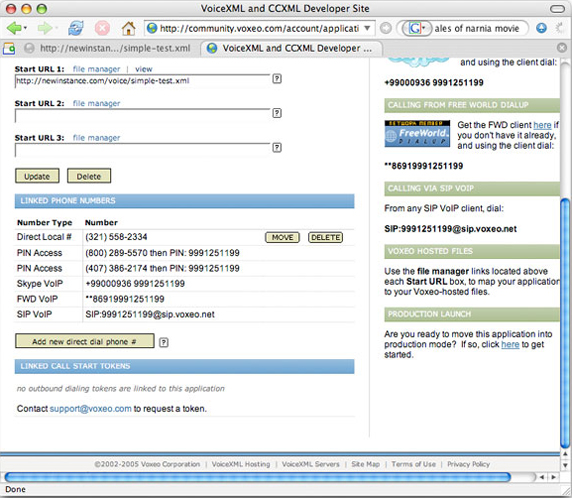Open file manager link for Start URL 3
Screen dimensions: 572x498
(x=96, y=138)
